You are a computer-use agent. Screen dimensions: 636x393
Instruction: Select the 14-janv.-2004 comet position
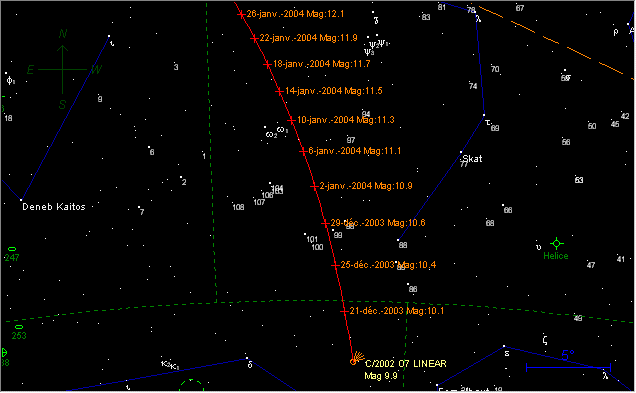point(279,92)
